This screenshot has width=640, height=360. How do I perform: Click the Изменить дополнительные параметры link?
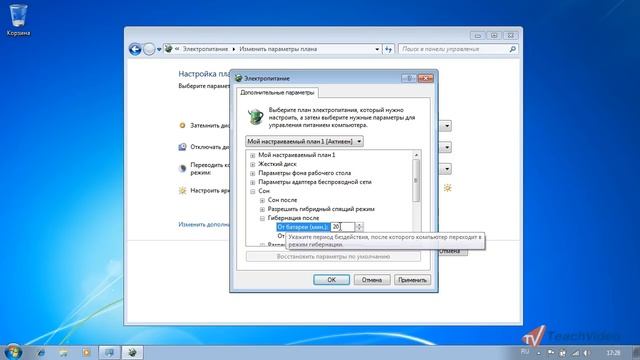pyautogui.click(x=204, y=224)
